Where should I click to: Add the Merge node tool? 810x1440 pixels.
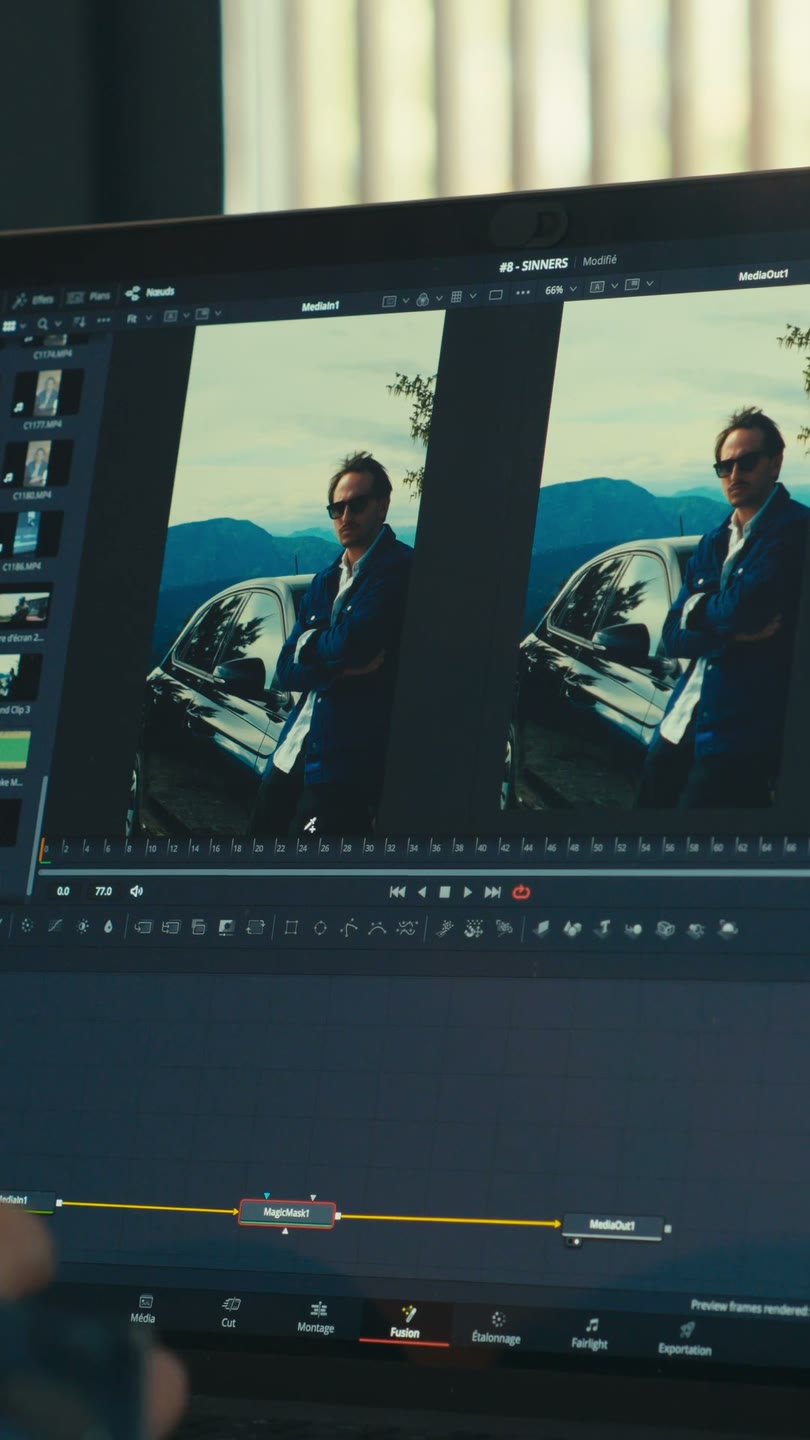pyautogui.click(x=143, y=927)
